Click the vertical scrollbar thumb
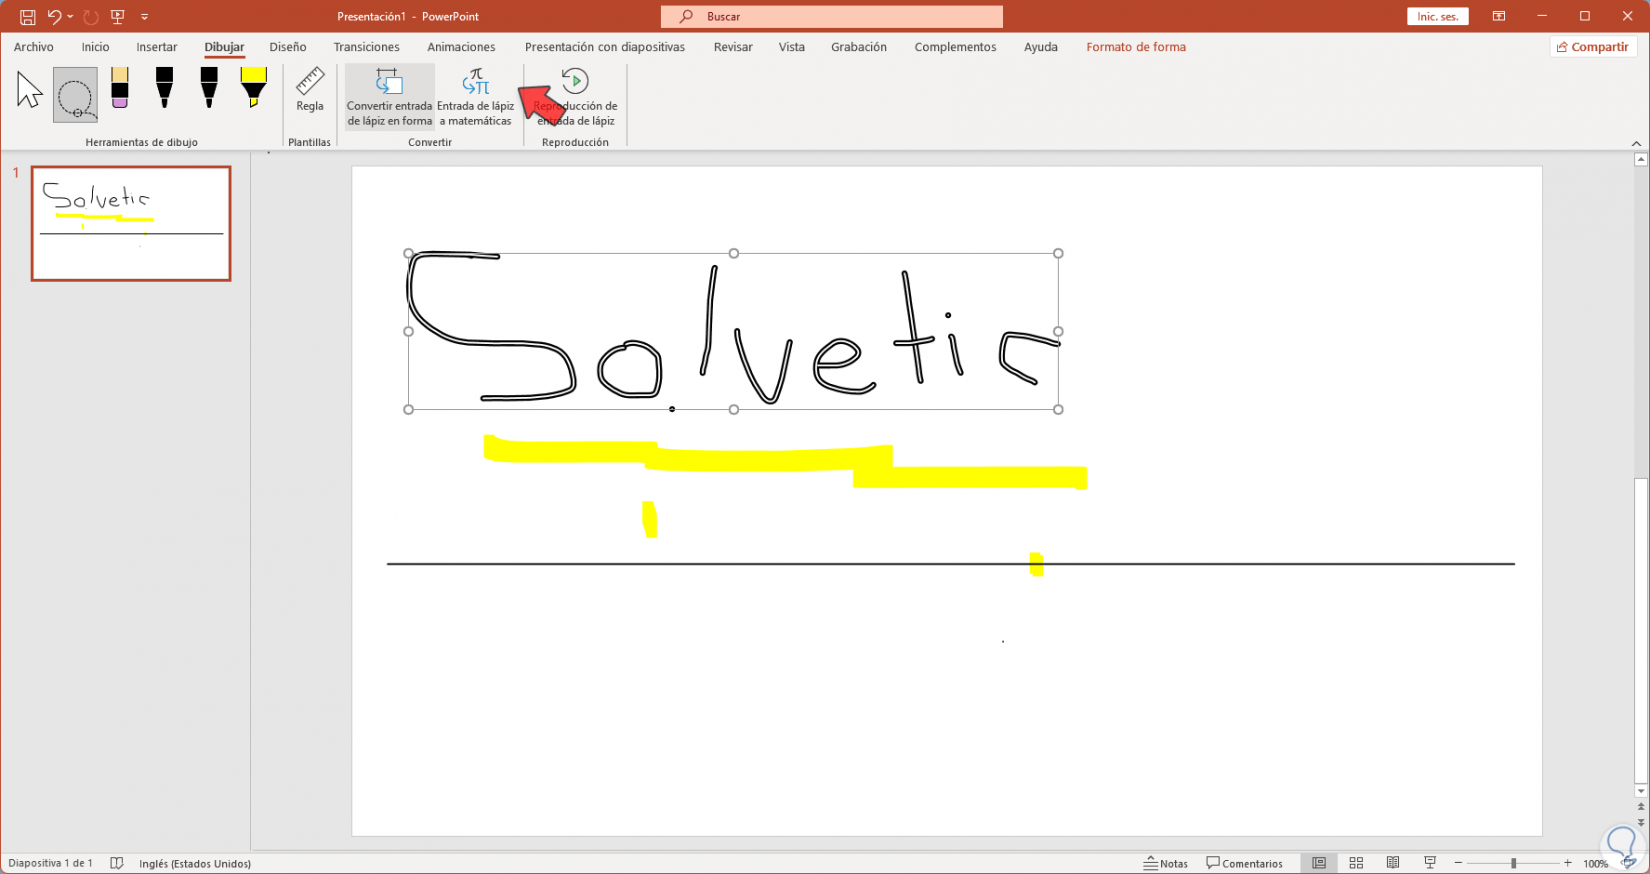 tap(1640, 630)
